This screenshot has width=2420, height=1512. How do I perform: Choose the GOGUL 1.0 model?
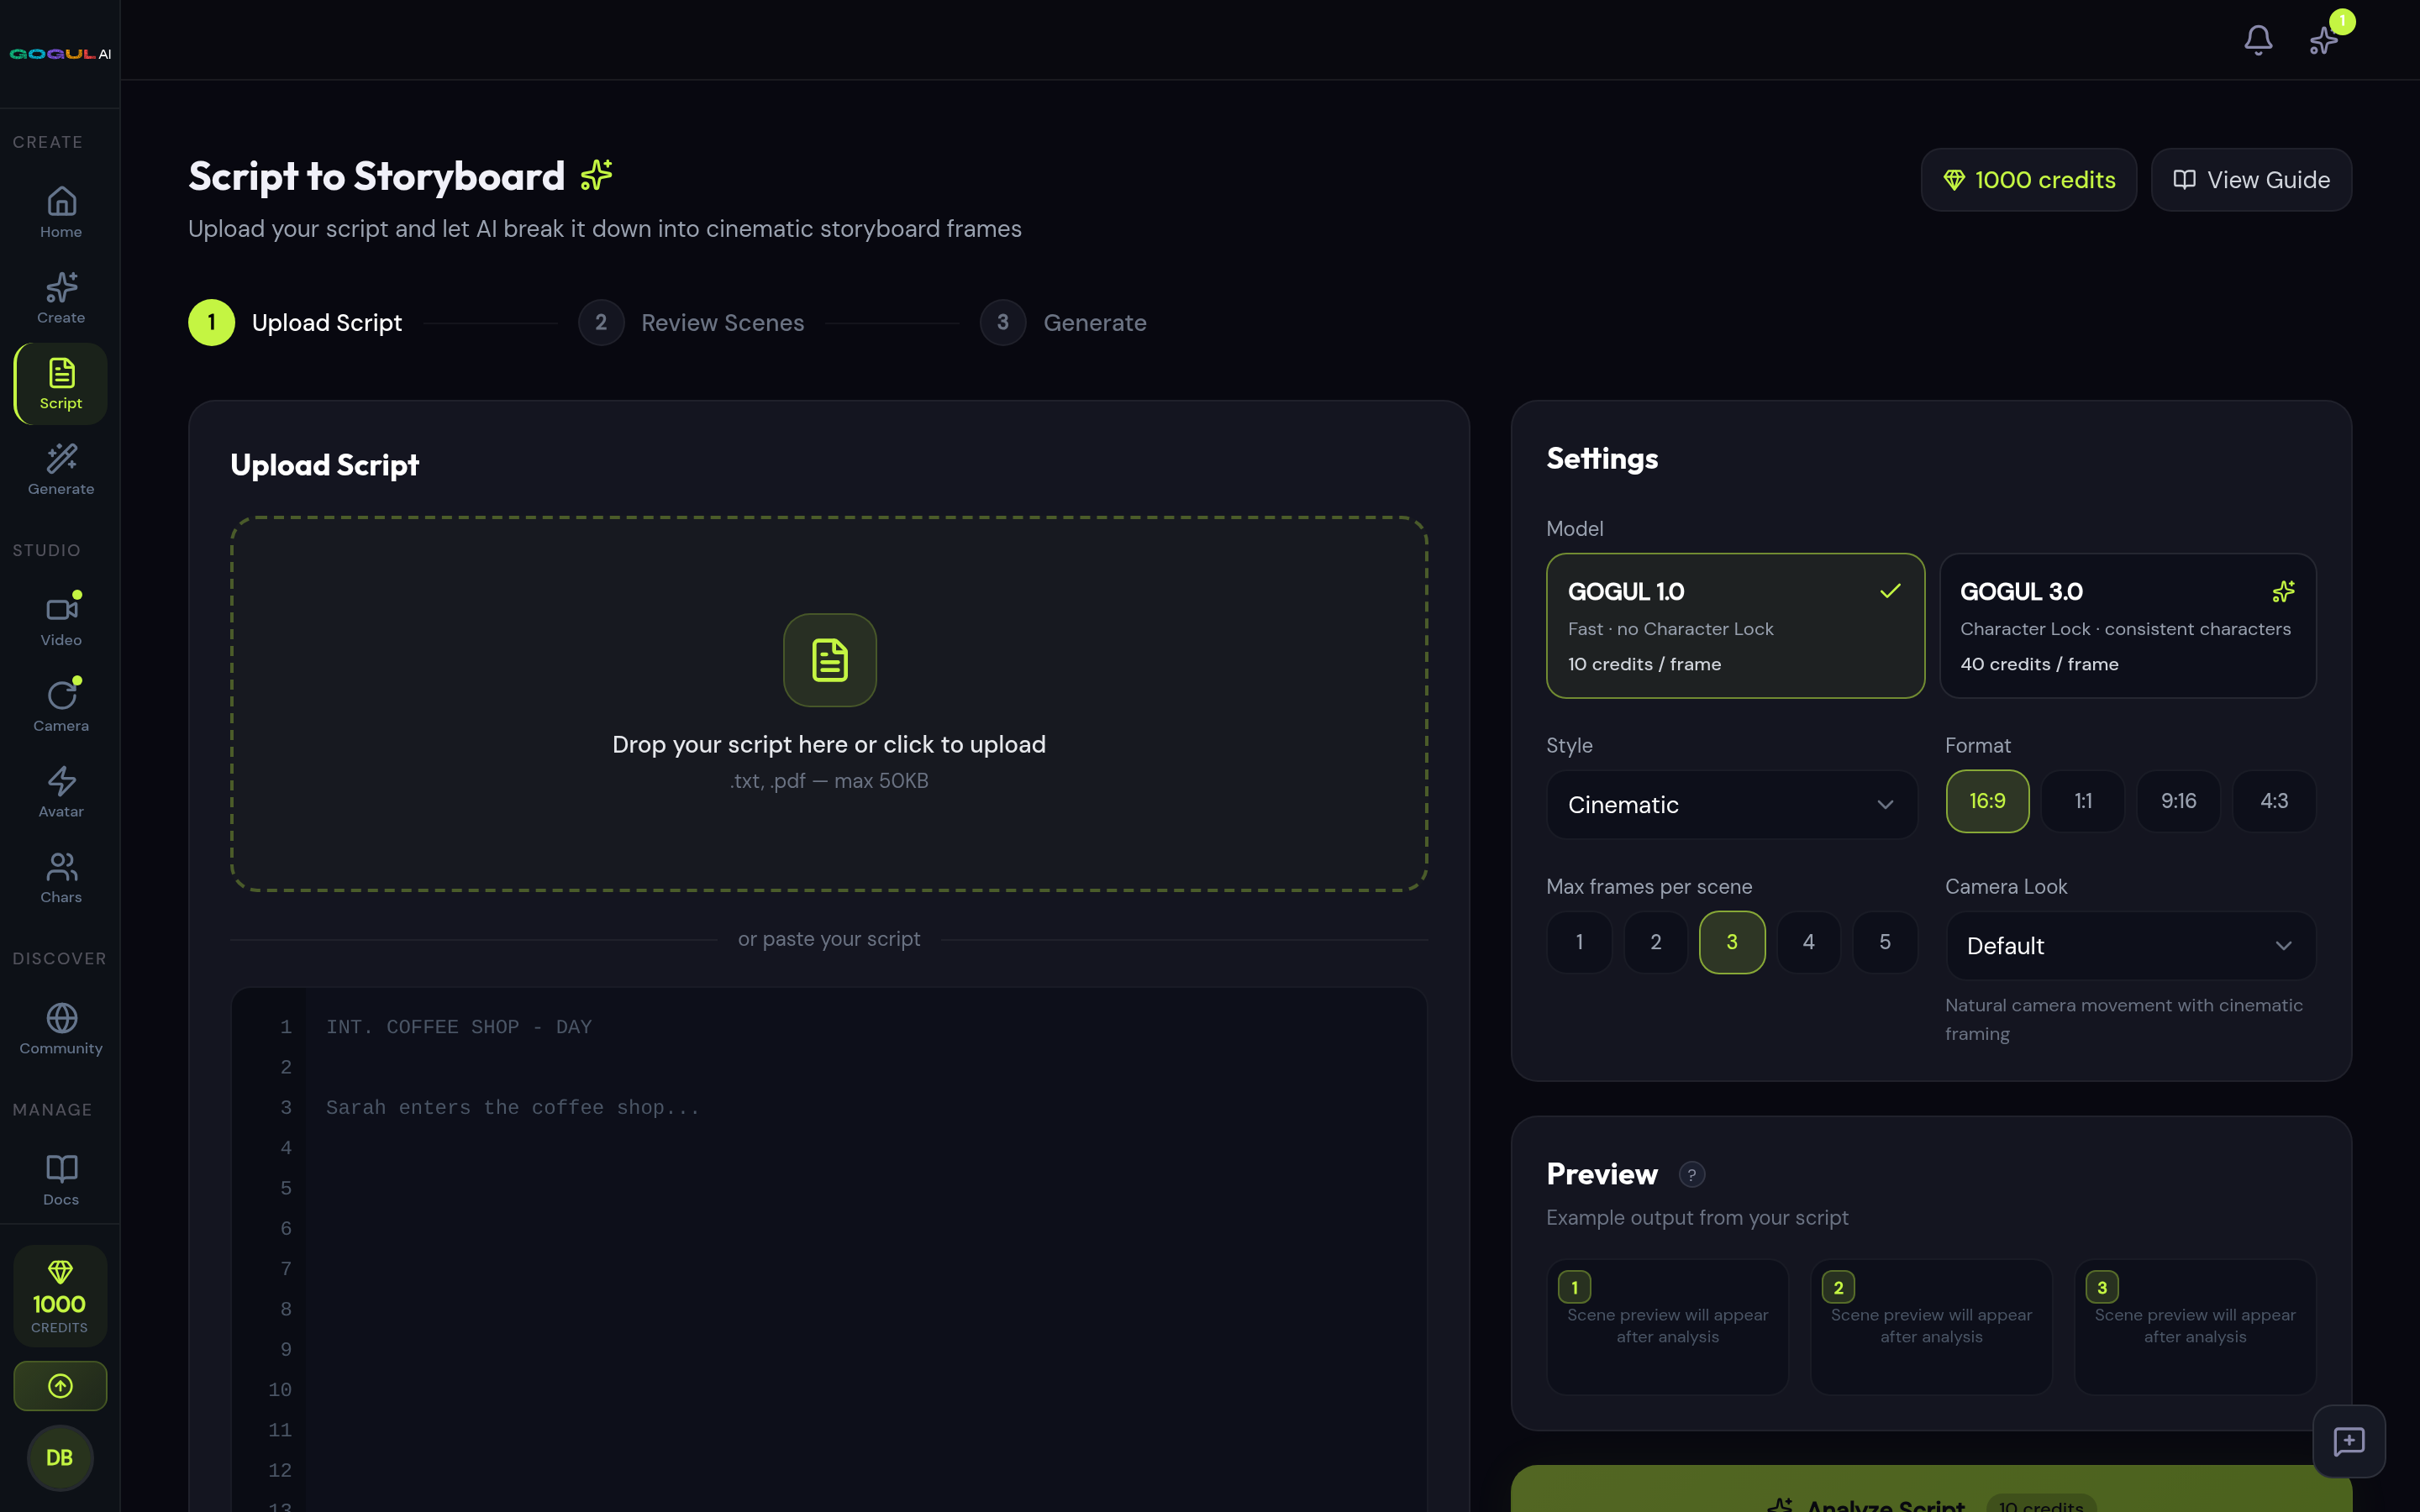1735,626
